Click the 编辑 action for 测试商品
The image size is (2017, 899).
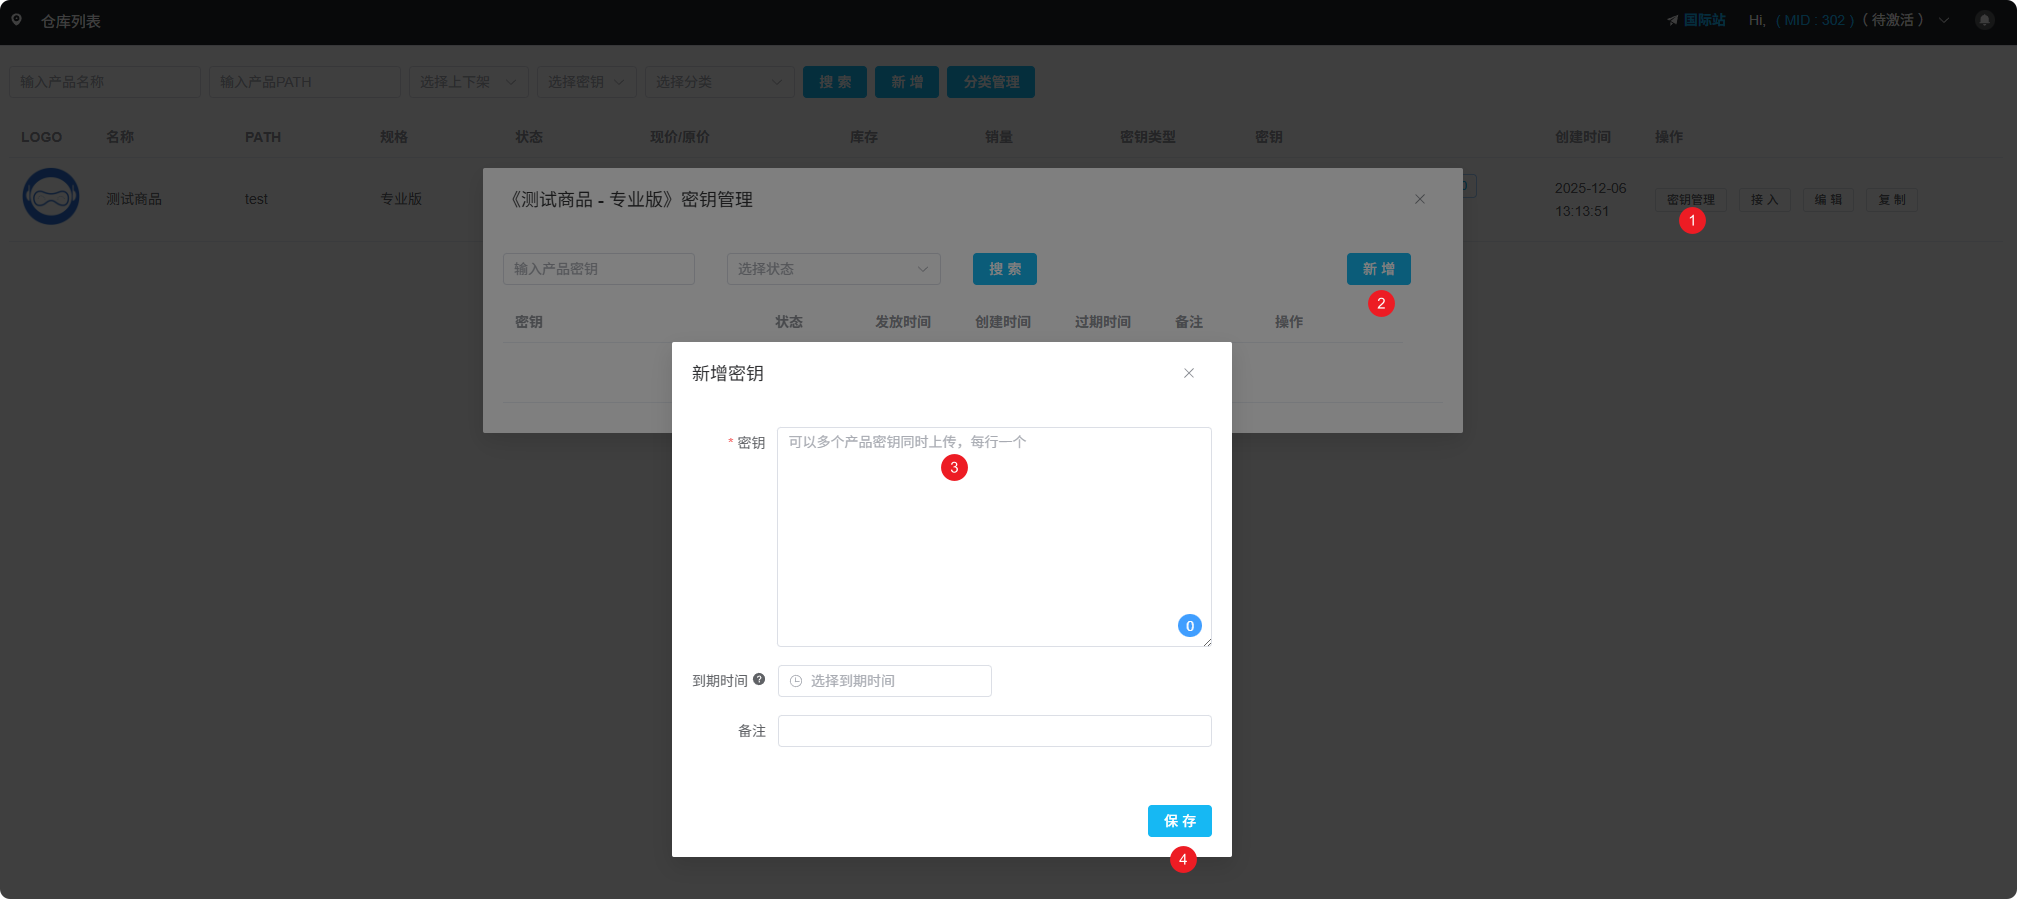(x=1828, y=200)
